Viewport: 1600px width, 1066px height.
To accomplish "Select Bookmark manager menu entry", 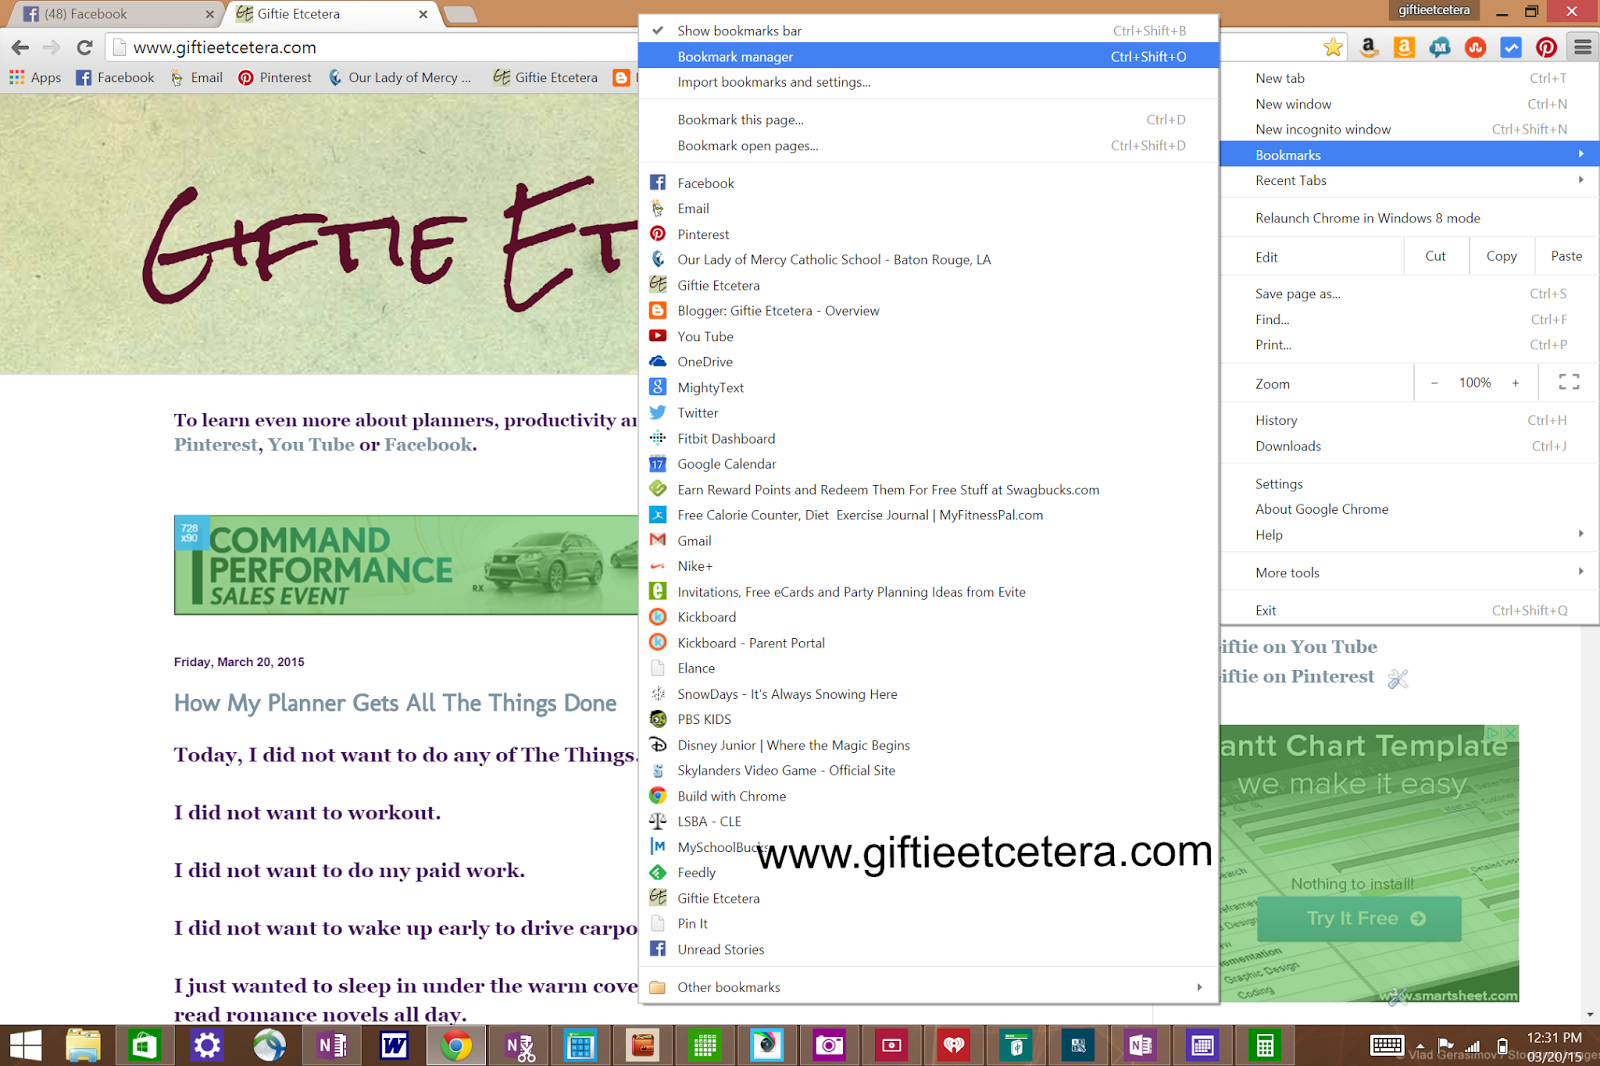I will click(x=928, y=56).
